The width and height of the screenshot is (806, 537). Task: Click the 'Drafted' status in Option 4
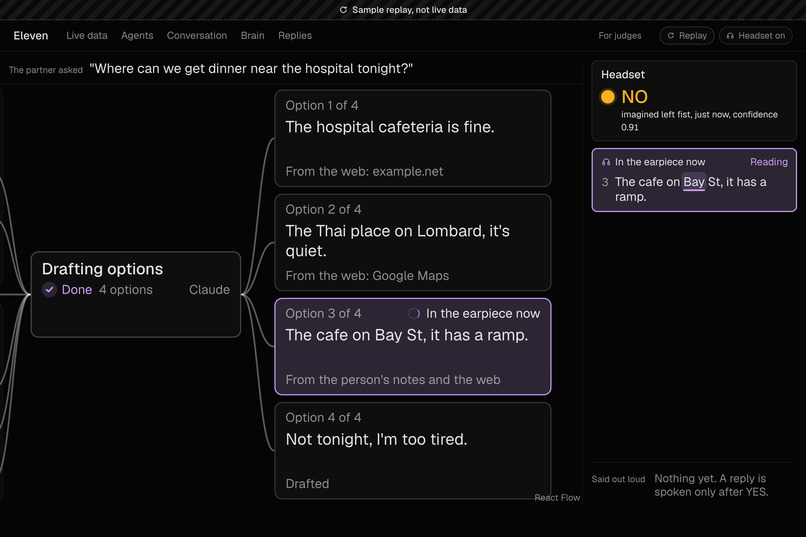pyautogui.click(x=307, y=484)
